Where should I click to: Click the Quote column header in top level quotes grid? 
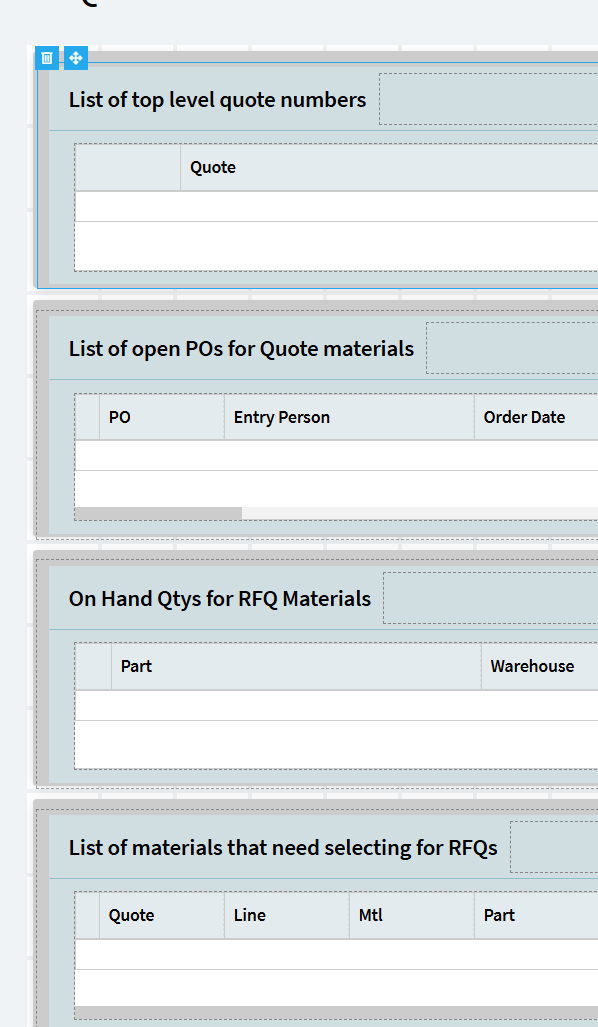389,167
